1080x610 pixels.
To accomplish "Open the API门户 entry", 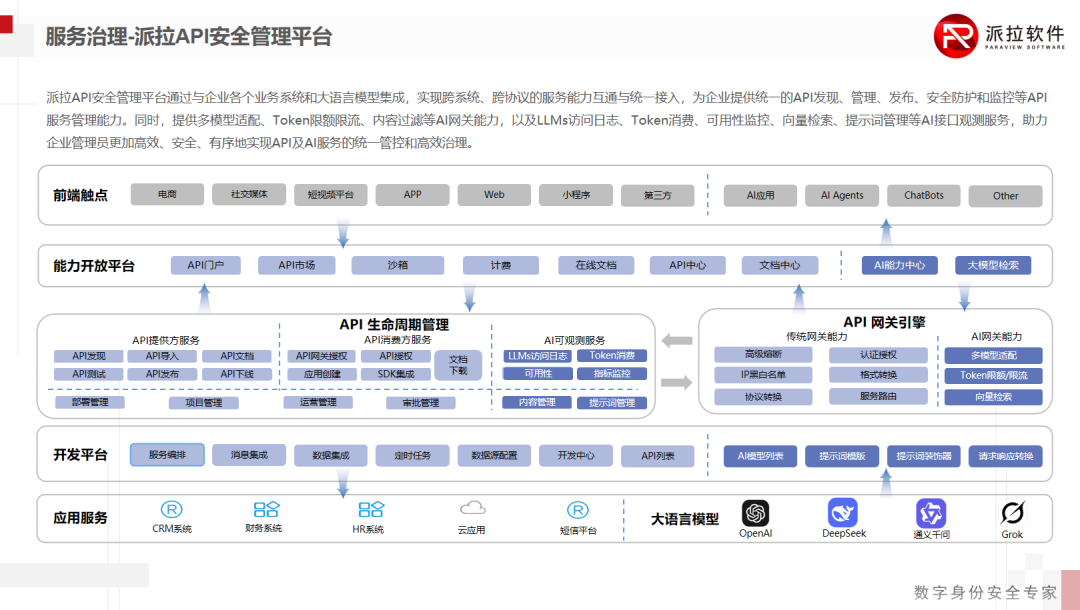I will (x=204, y=264).
